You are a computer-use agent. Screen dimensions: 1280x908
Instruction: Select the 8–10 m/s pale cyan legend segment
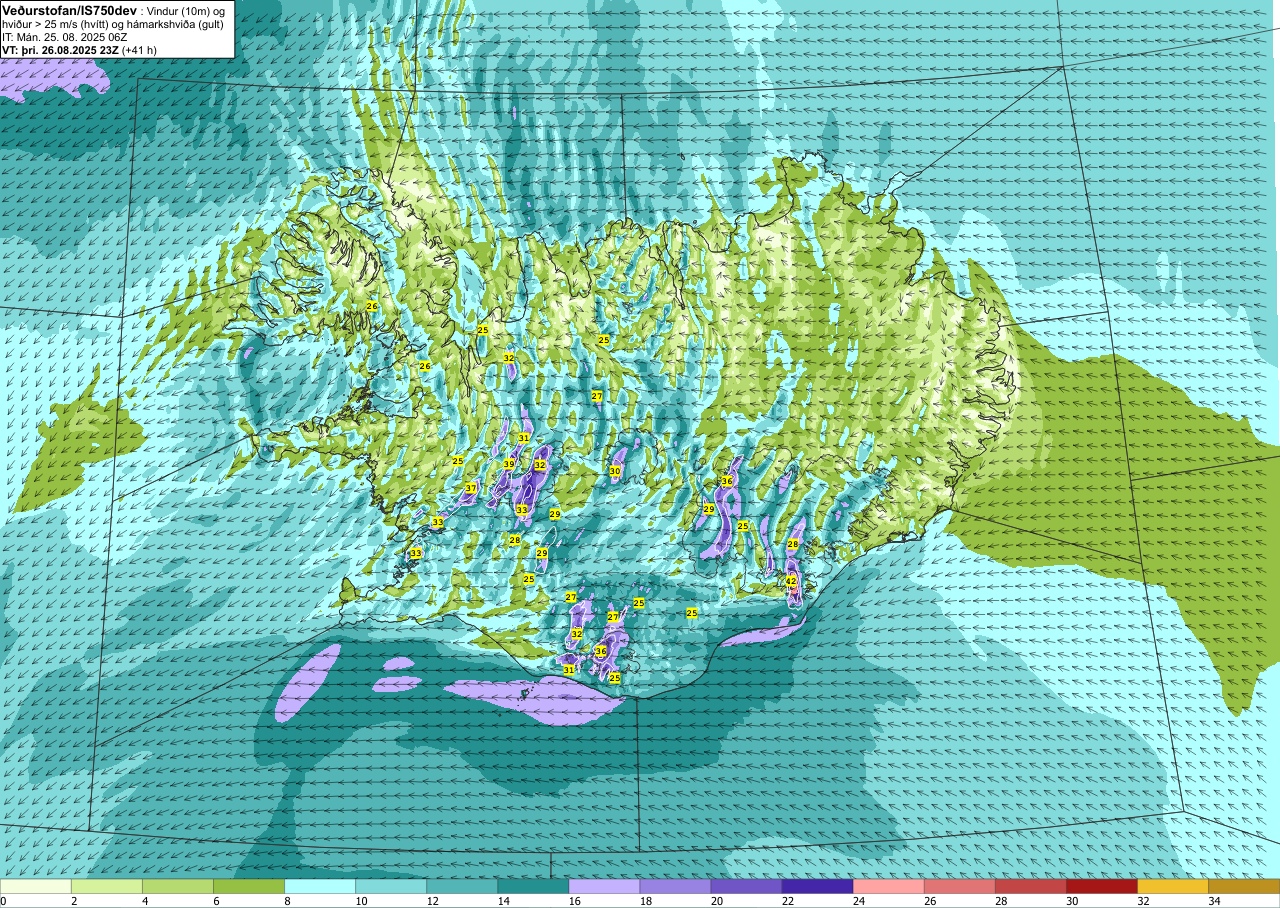point(320,886)
